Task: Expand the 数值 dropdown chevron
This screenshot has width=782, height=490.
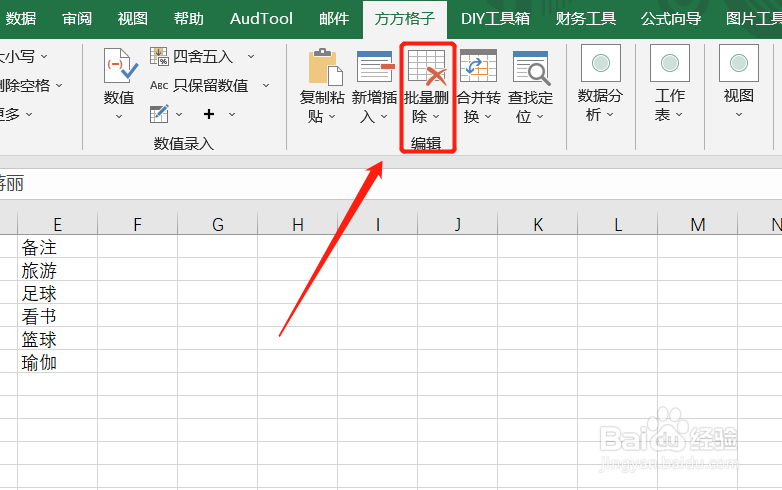Action: (x=119, y=117)
